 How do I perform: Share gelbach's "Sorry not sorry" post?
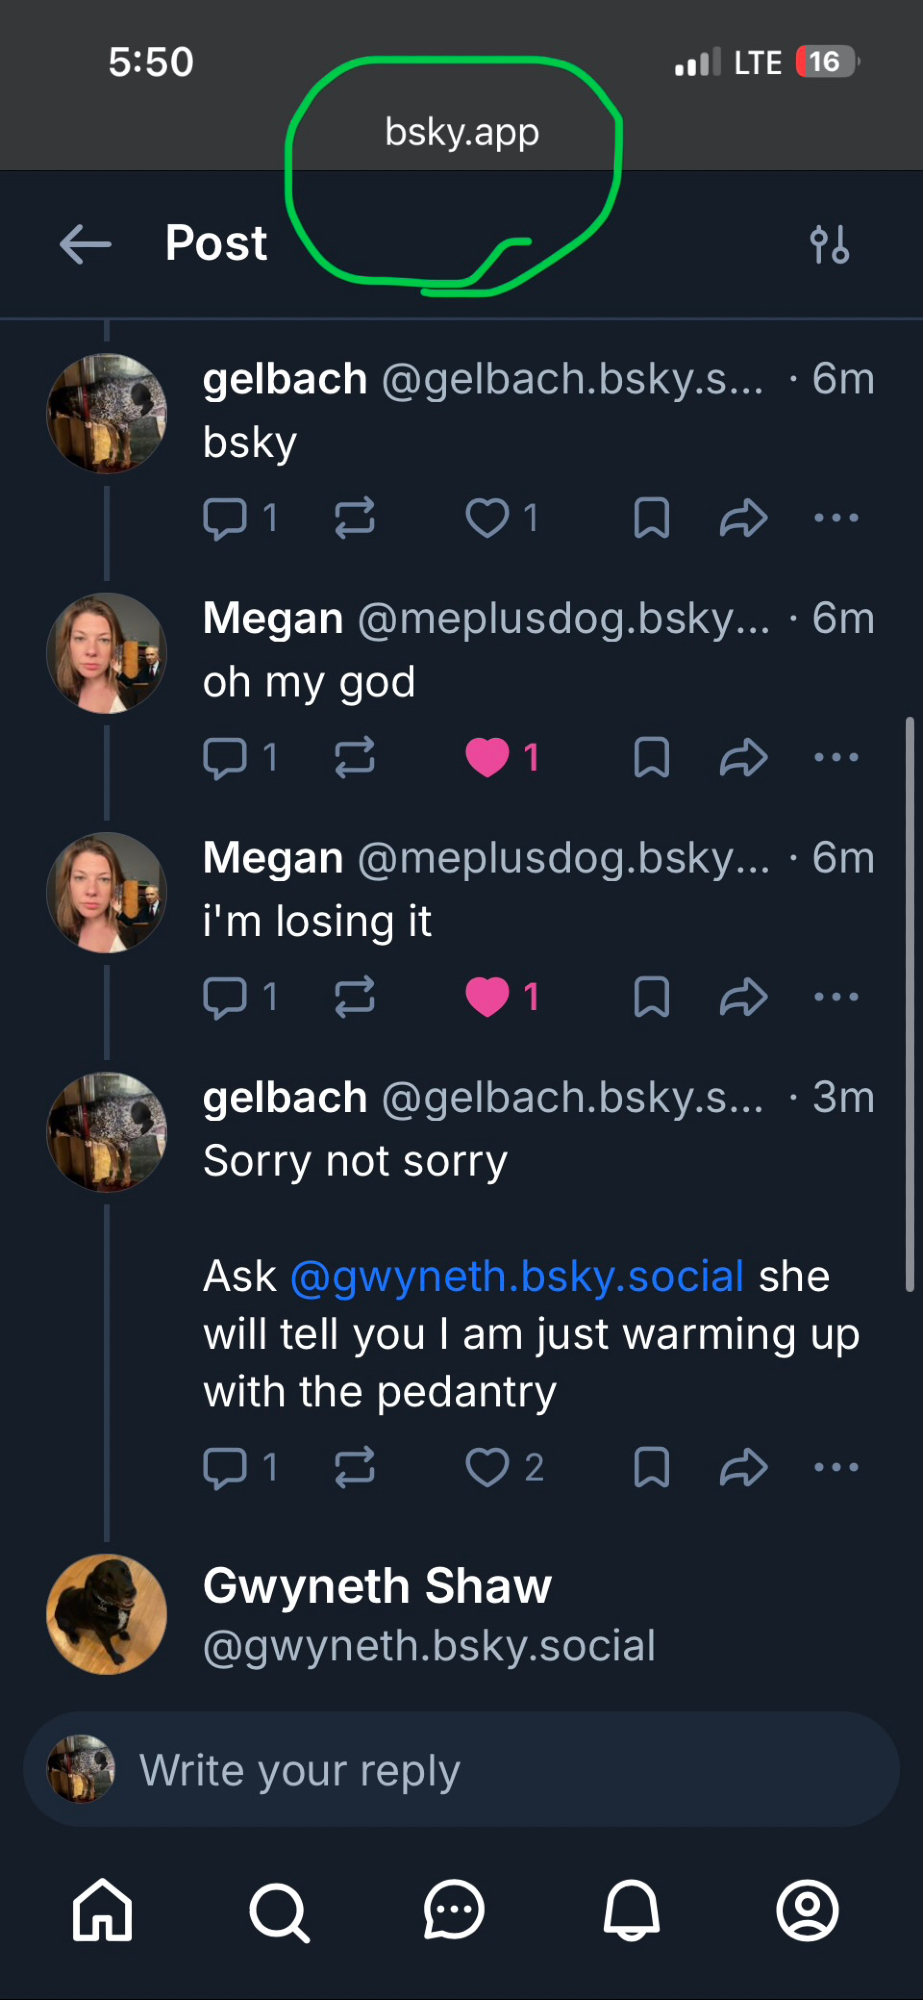pos(743,1467)
